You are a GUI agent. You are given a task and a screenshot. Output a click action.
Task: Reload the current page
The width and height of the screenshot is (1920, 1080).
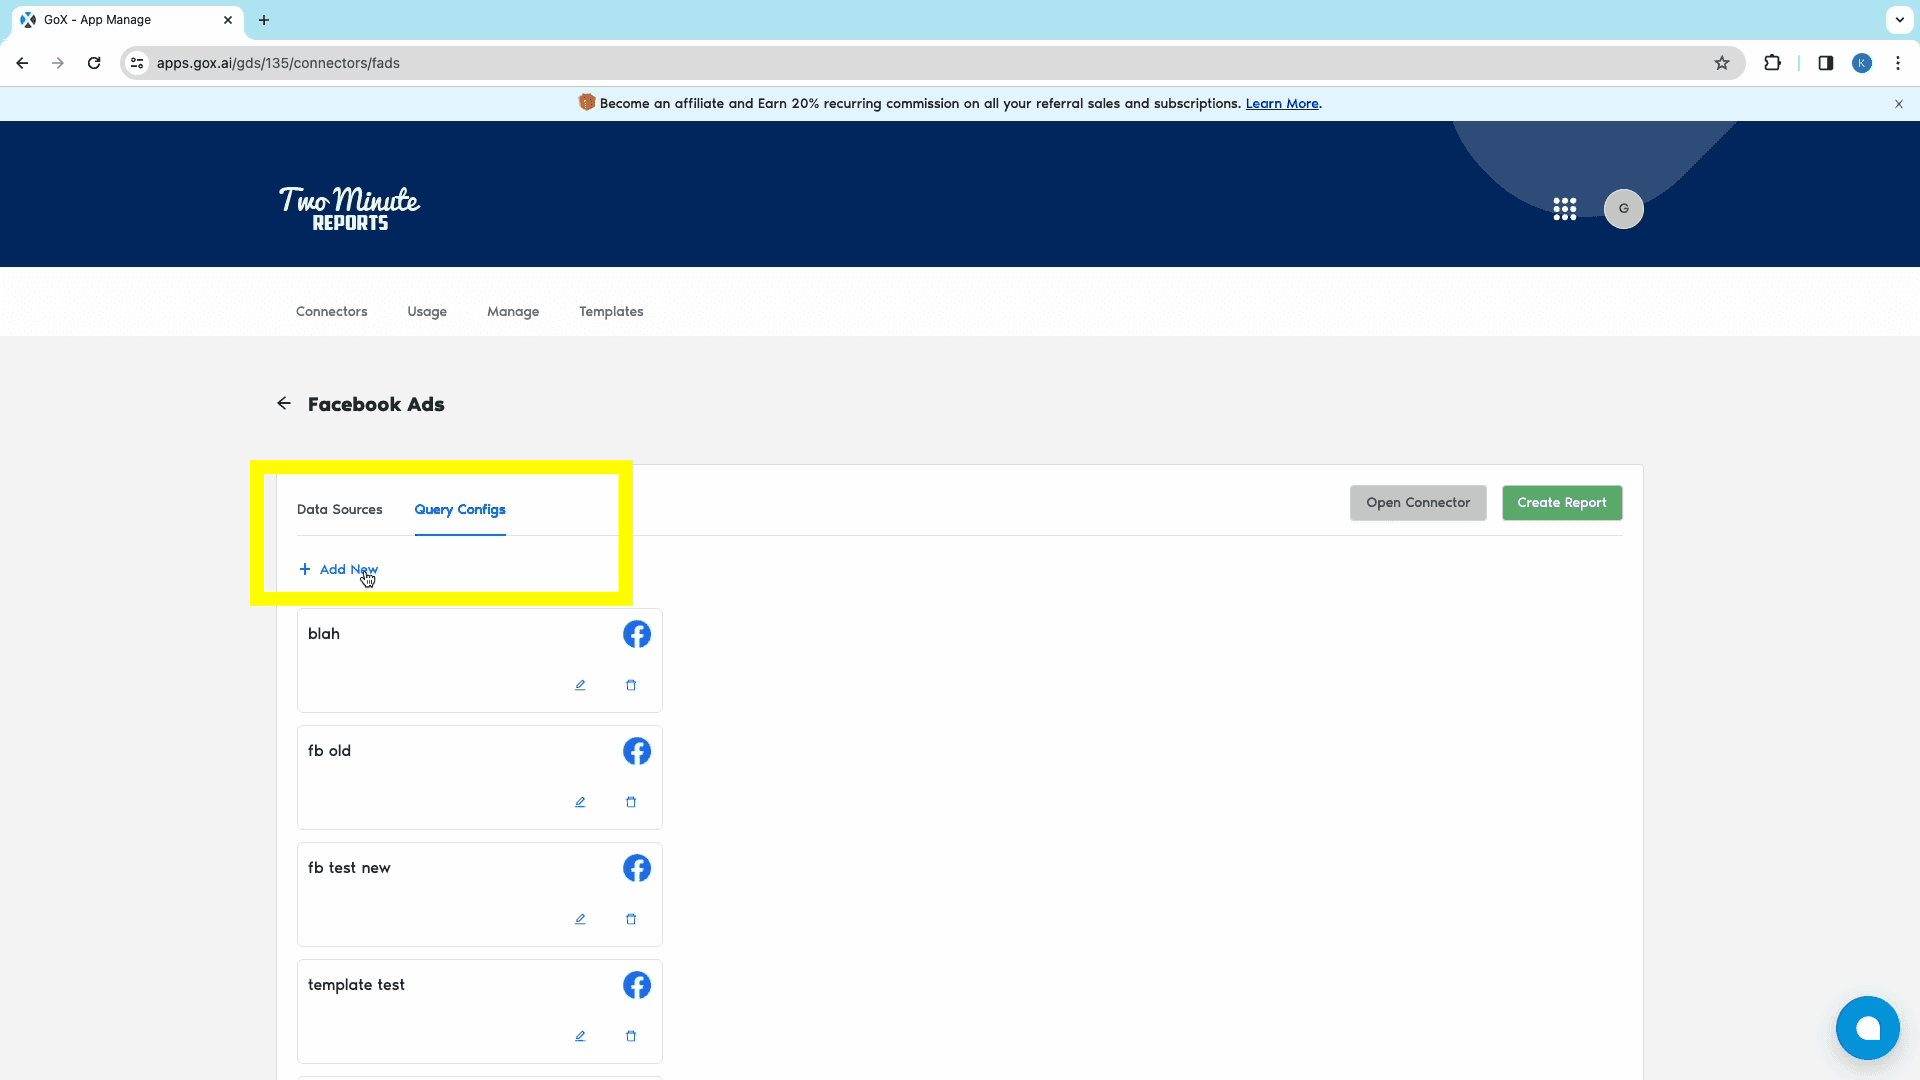coord(94,63)
